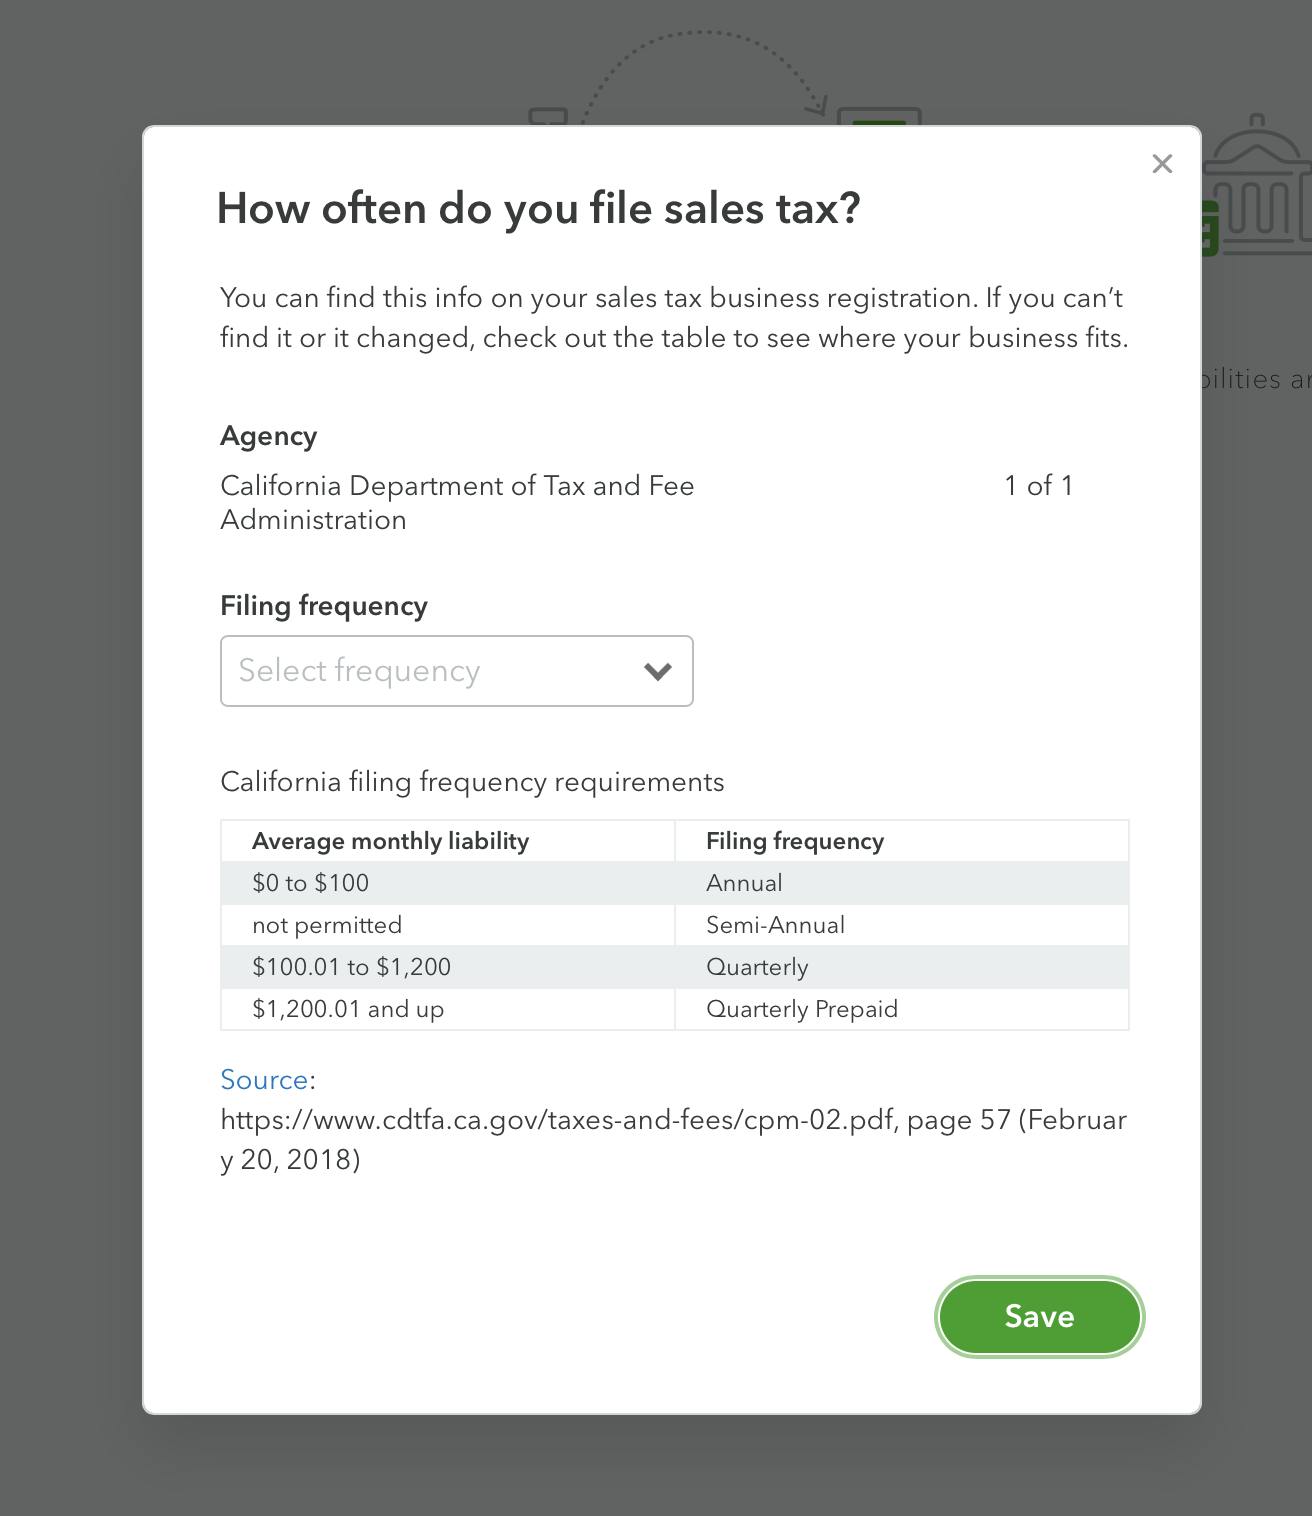
Task: Click the 1 of 1 pagination indicator
Action: [1039, 487]
